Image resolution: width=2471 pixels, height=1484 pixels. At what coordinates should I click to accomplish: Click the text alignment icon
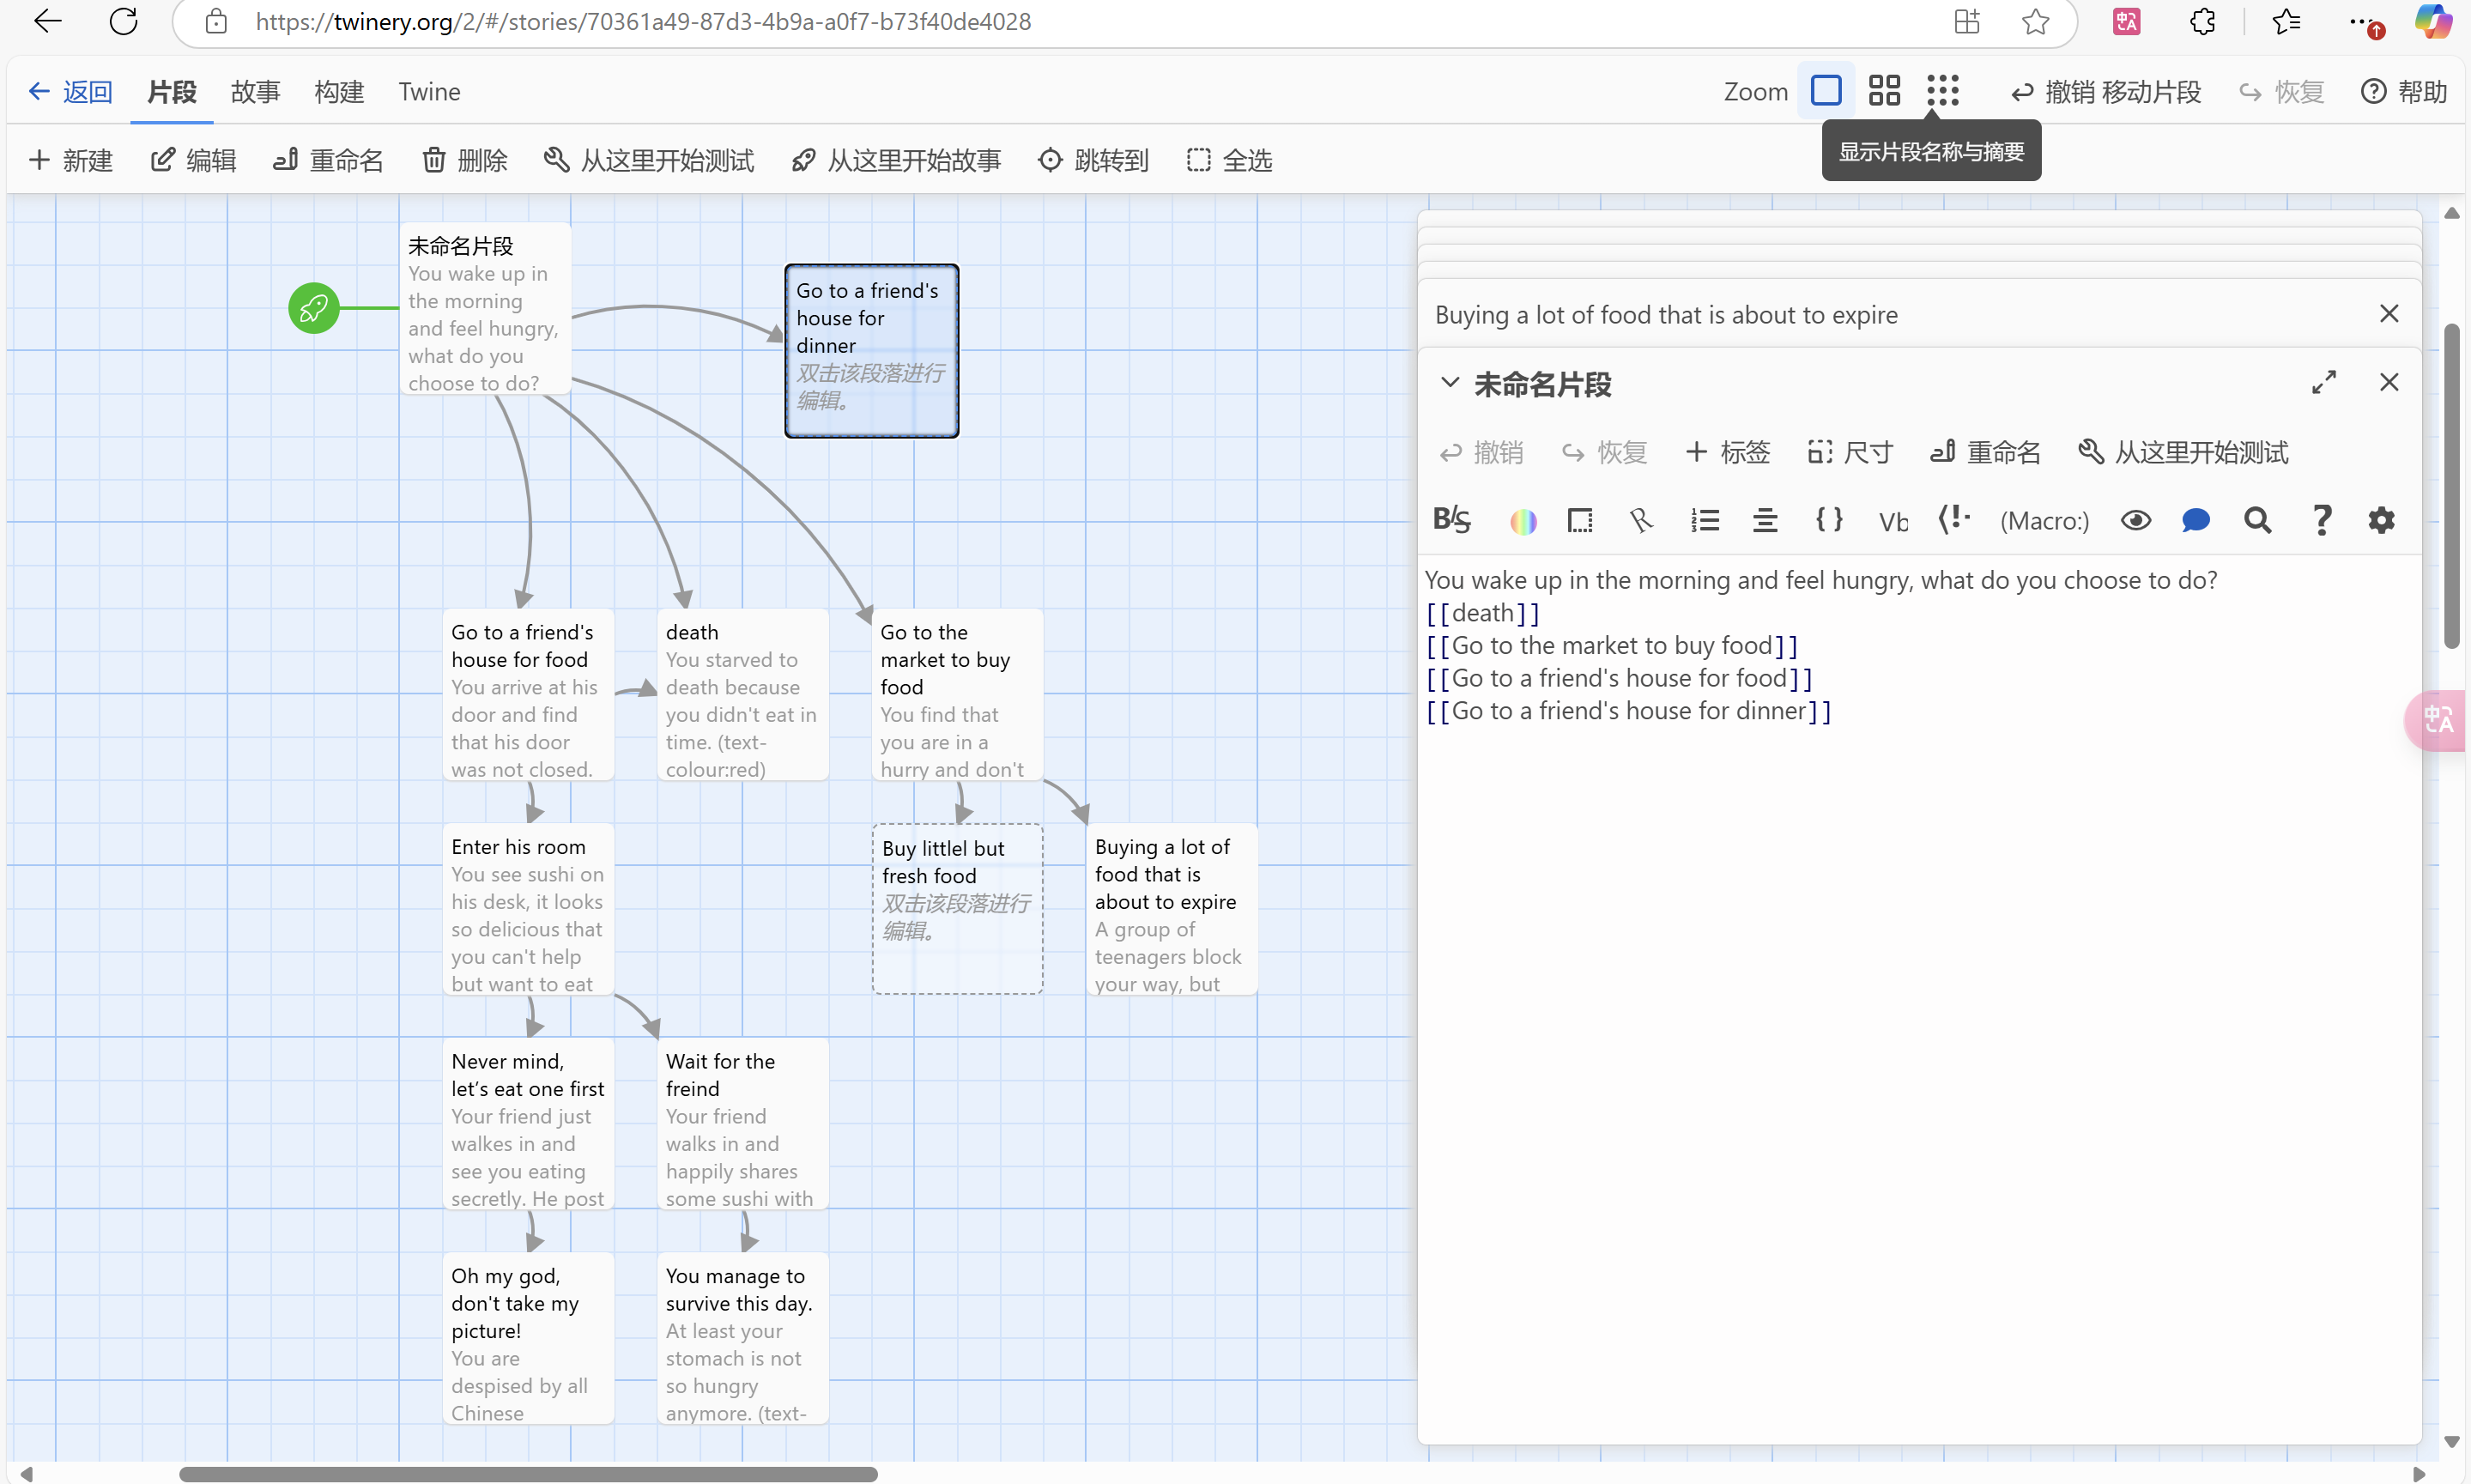[x=1765, y=520]
